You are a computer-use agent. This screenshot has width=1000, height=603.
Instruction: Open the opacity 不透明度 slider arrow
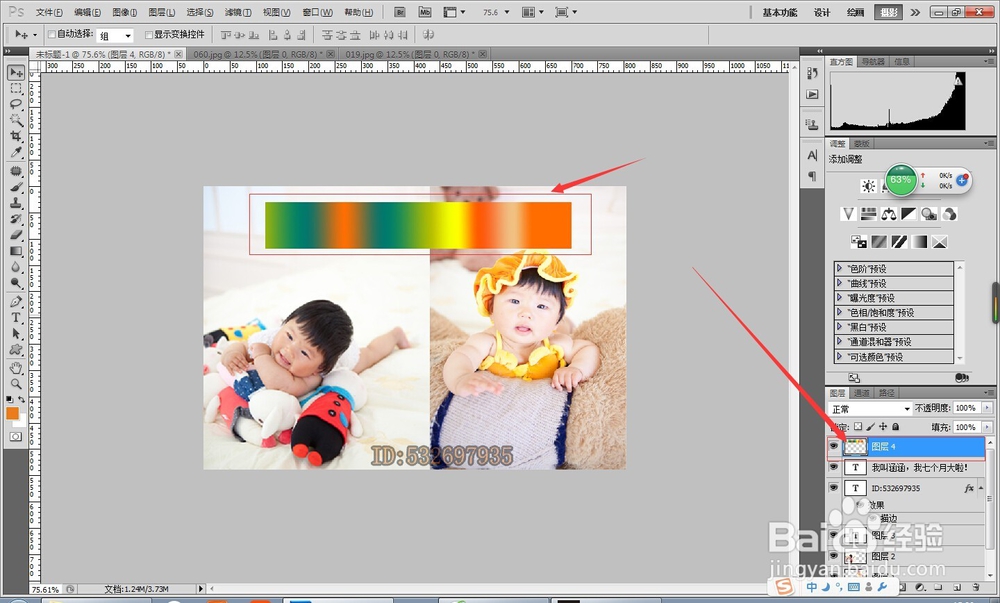point(987,408)
